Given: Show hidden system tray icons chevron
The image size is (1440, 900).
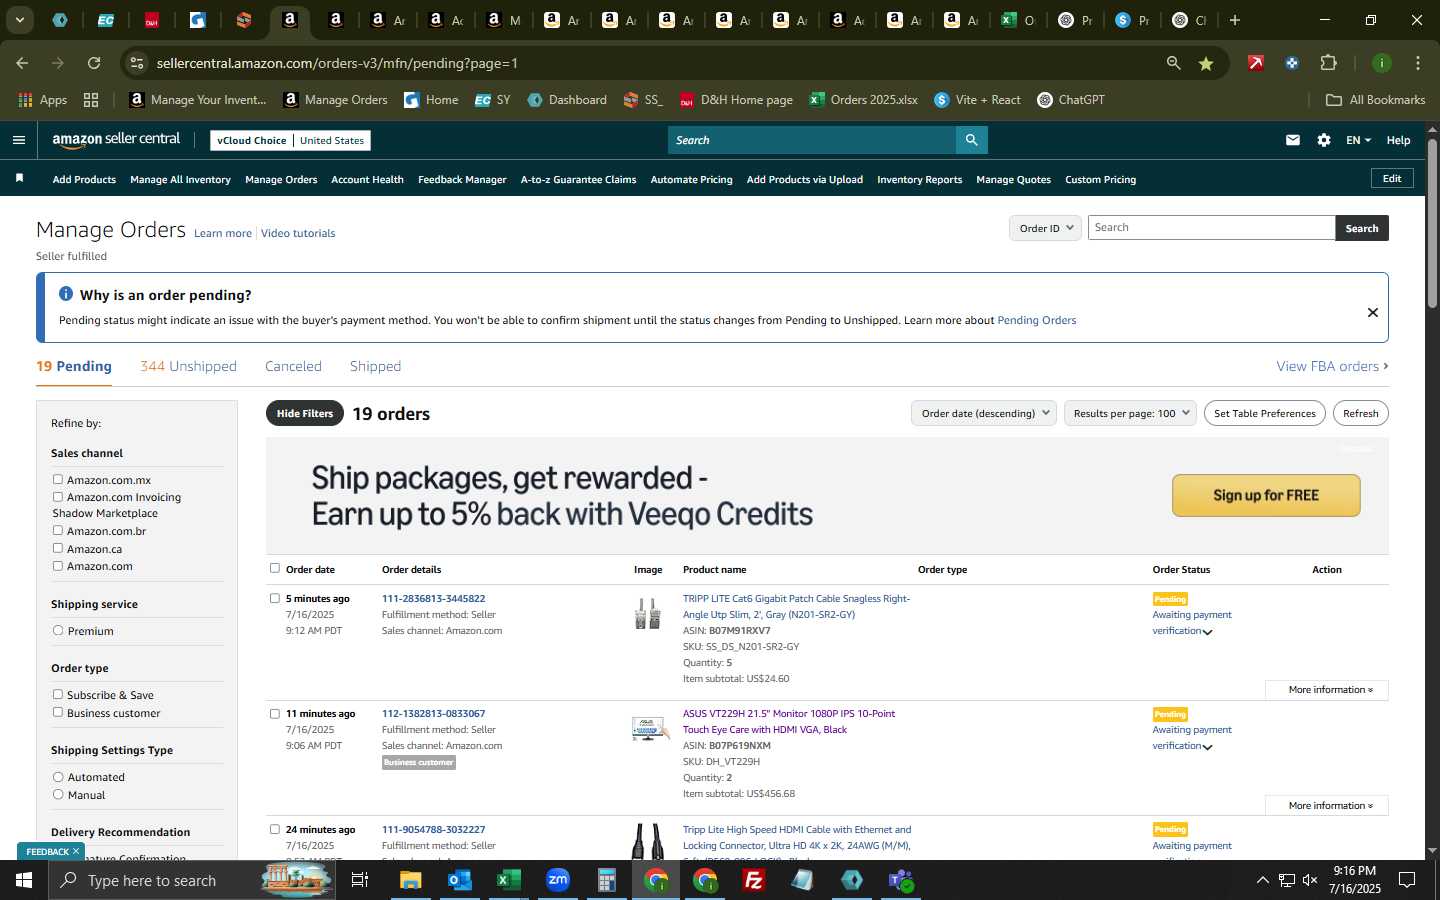Looking at the screenshot, I should pyautogui.click(x=1262, y=880).
